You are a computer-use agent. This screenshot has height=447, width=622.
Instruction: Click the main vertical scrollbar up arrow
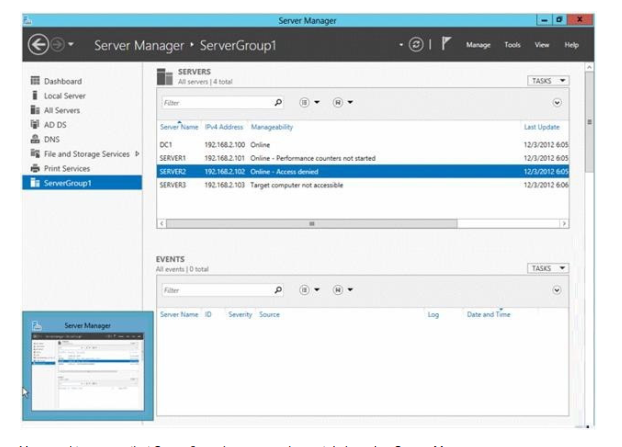click(589, 67)
